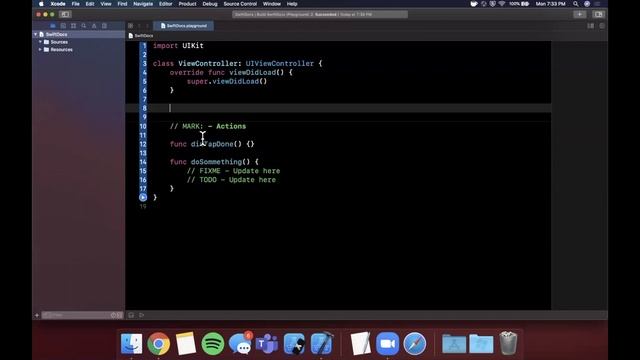Screen dimensions: 640x360
Task: Click the '// FIXME - Update here' comment
Action: click(233, 171)
